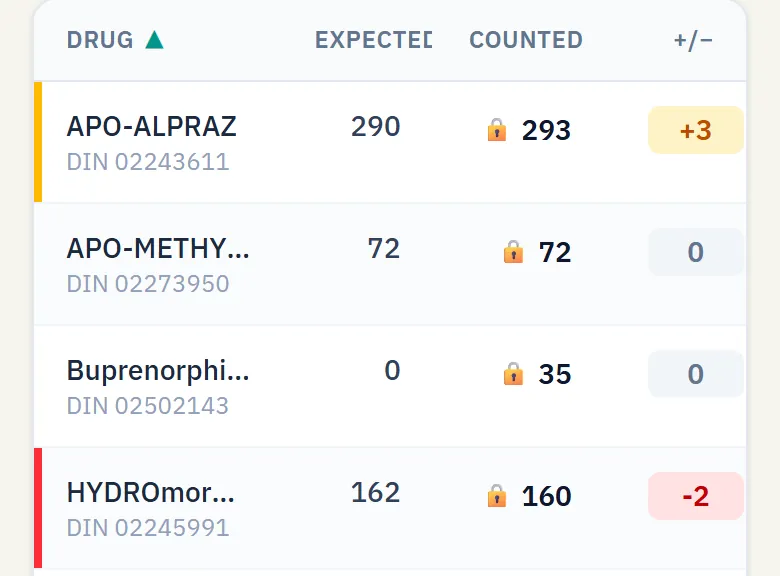This screenshot has width=780, height=576.
Task: Select the HYDROmor... drug name
Action: click(151, 492)
